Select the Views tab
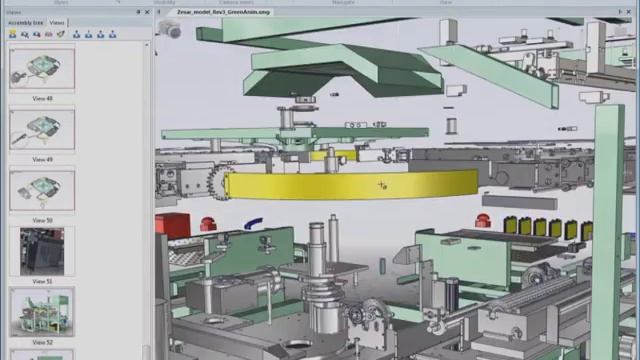This screenshot has width=640, height=360. click(57, 23)
